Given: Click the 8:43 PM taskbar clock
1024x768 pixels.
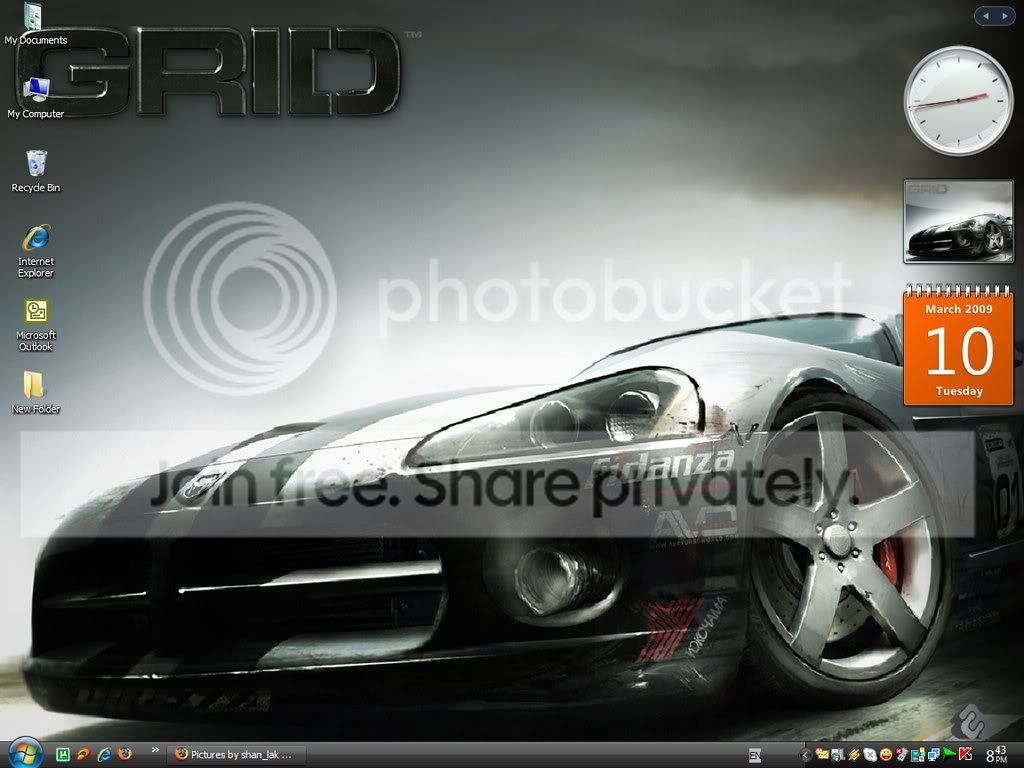Looking at the screenshot, I should [x=997, y=755].
